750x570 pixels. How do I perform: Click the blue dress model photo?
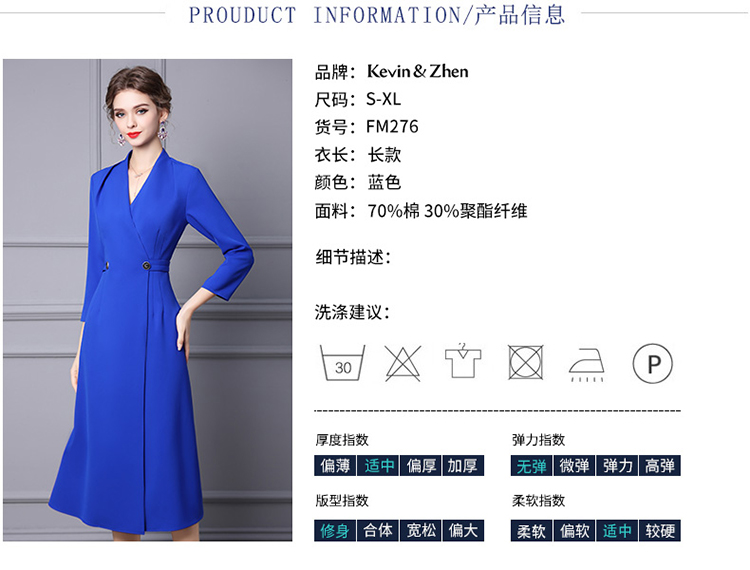click(147, 300)
